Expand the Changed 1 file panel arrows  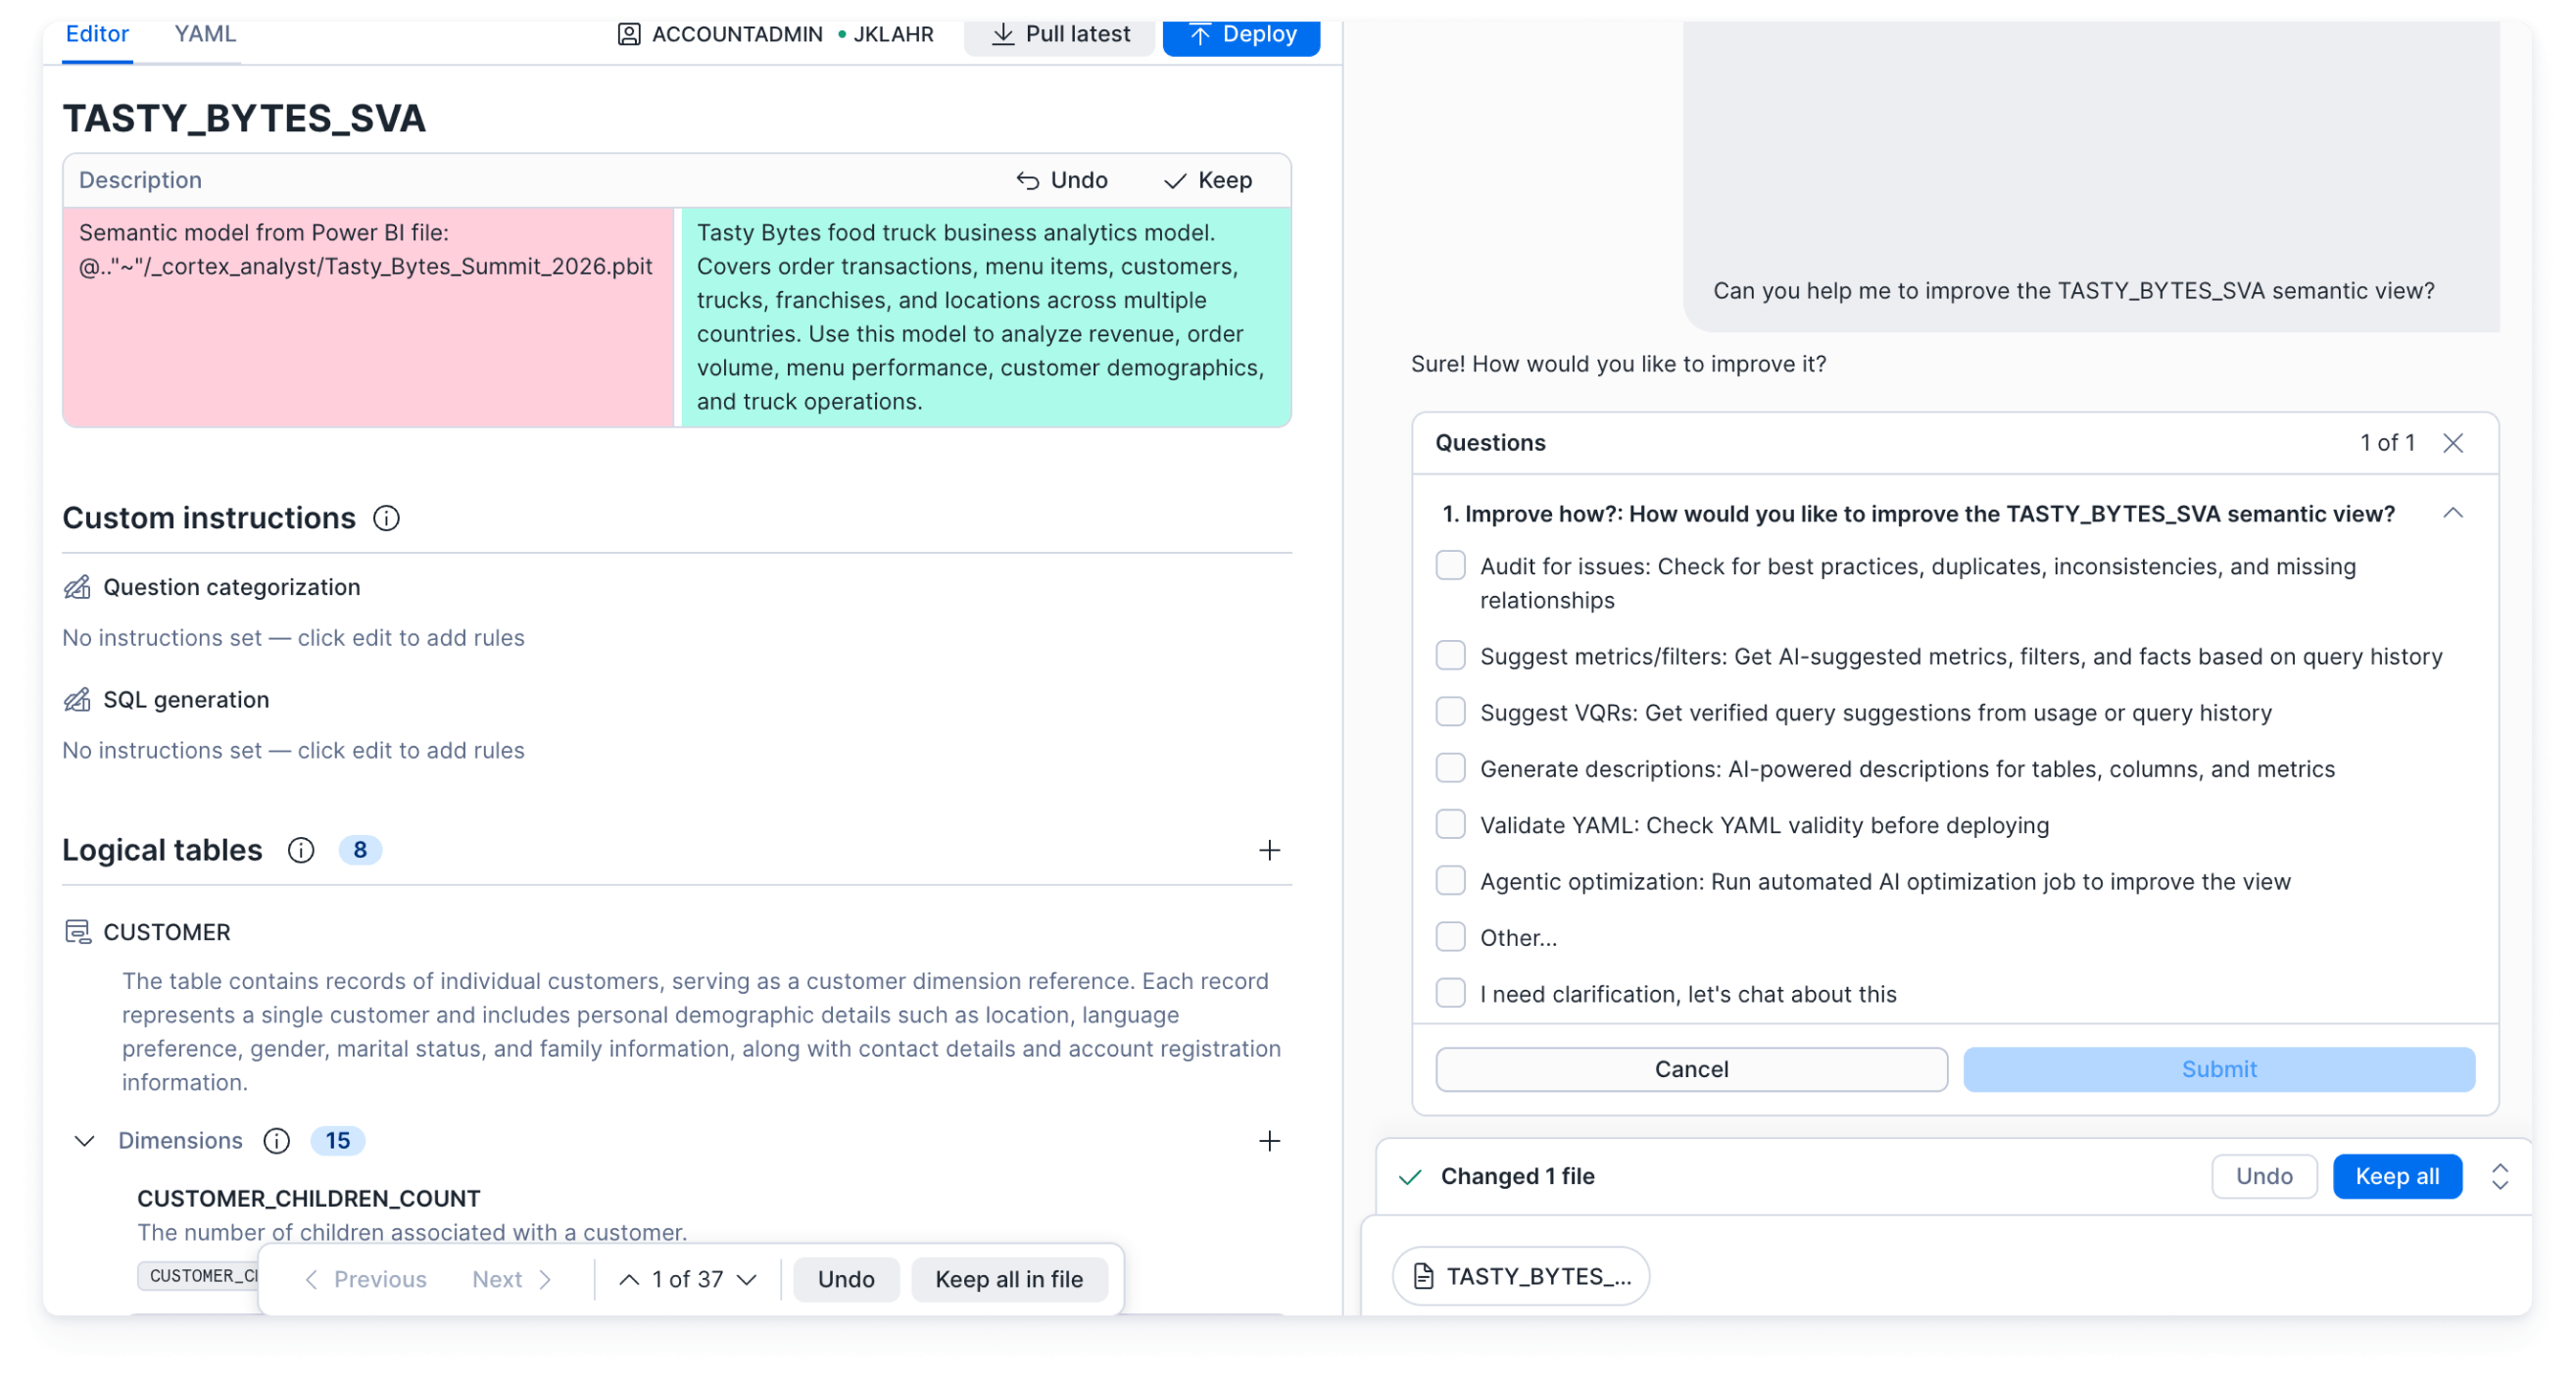[2500, 1176]
